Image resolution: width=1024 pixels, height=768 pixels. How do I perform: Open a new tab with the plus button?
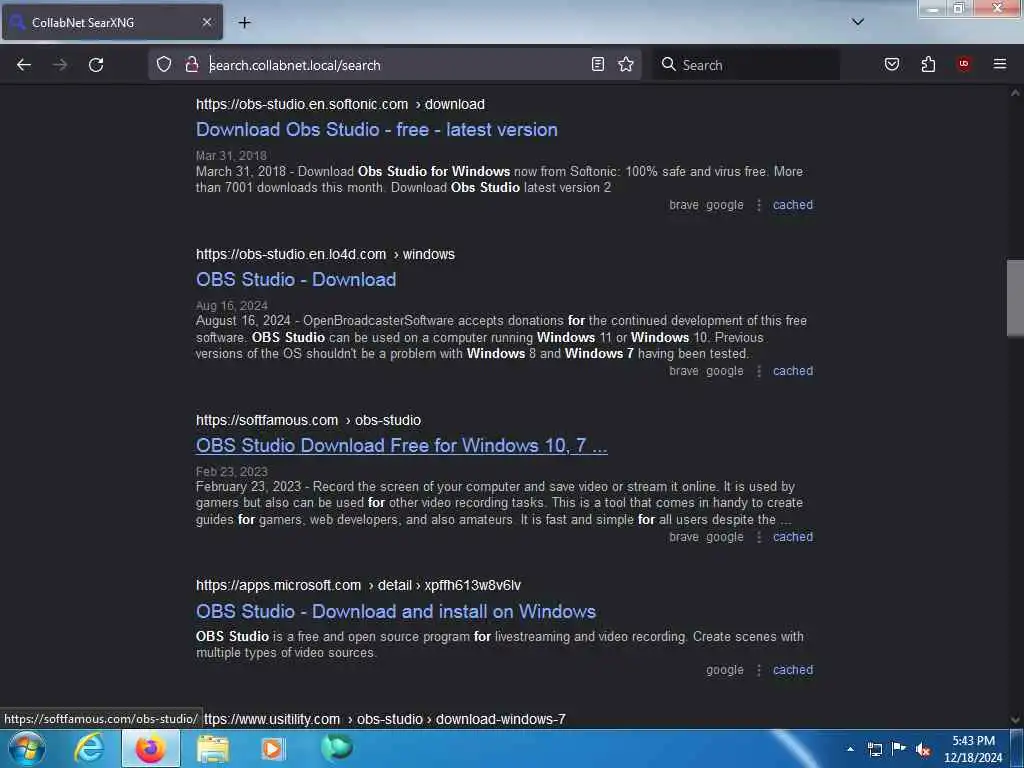click(244, 22)
